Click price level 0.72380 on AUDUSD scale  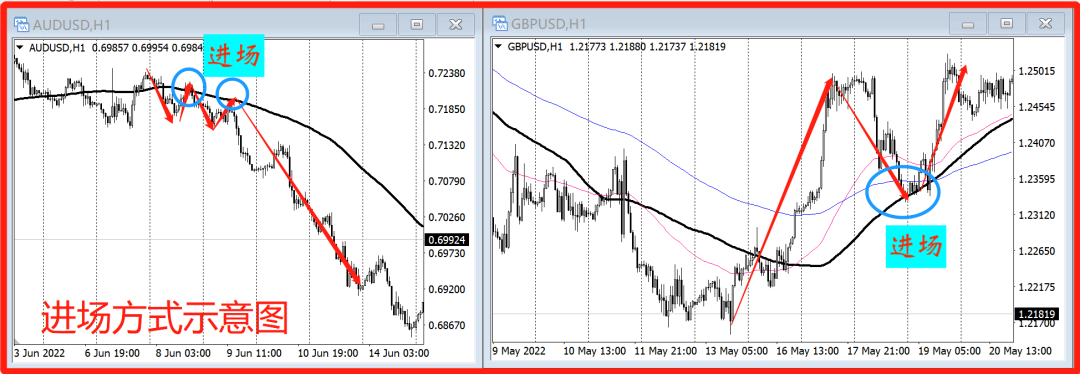point(447,73)
